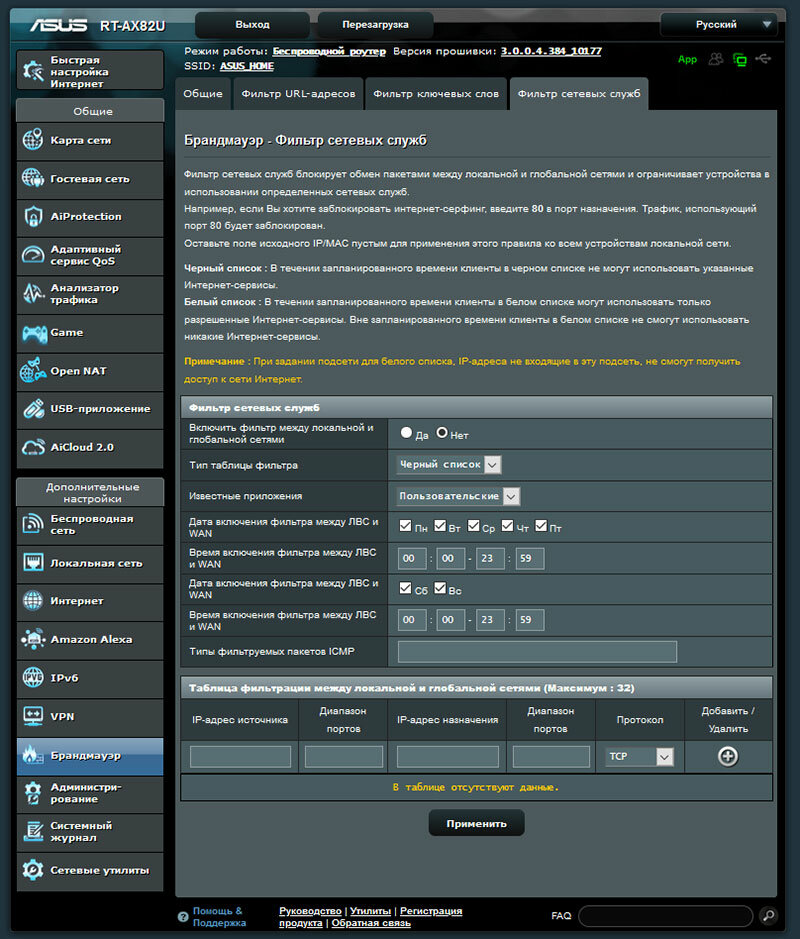Viewport: 800px width, 939px height.
Task: Click the App link in header
Action: point(687,59)
